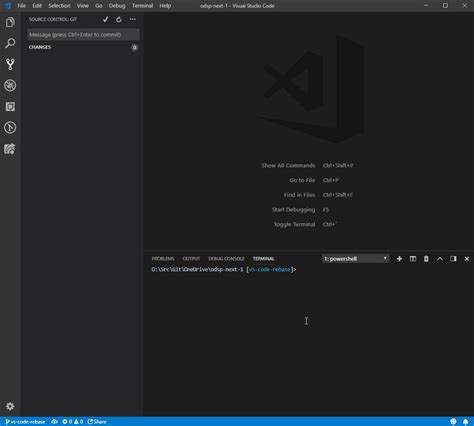Switch to the OUTPUT panel tab

tap(191, 259)
